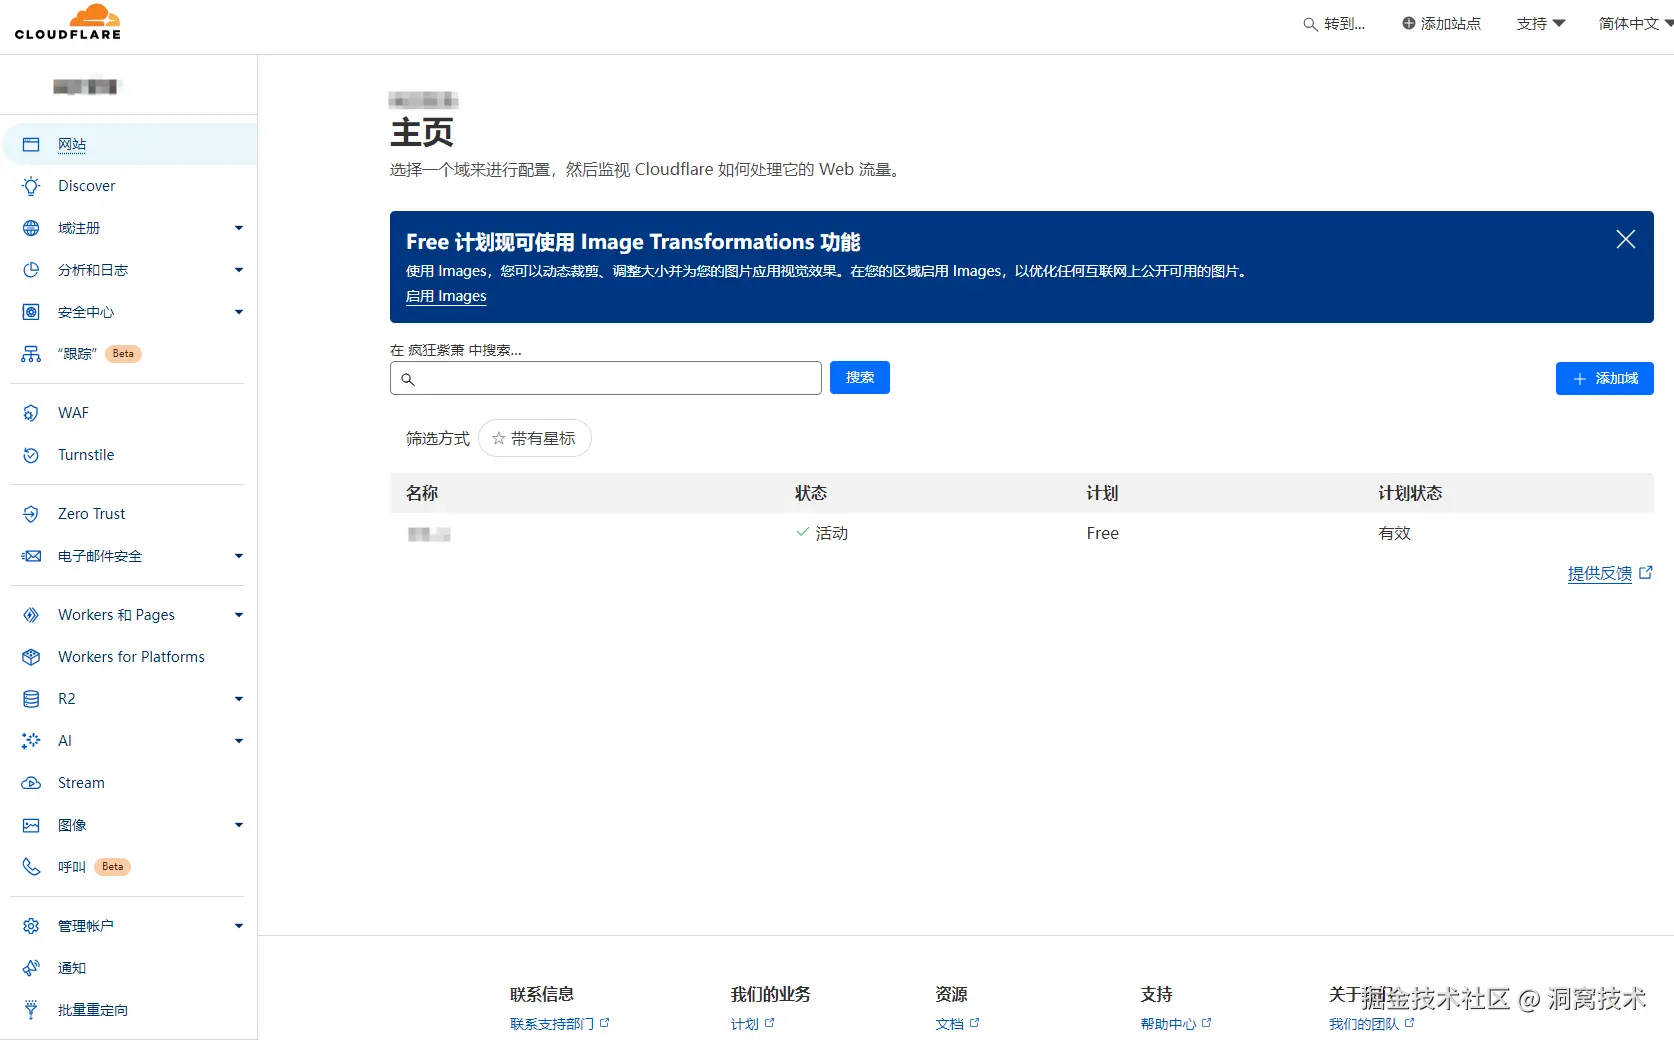This screenshot has height=1040, width=1674.
Task: Click the Workers for Platforms cube icon
Action: 31,657
